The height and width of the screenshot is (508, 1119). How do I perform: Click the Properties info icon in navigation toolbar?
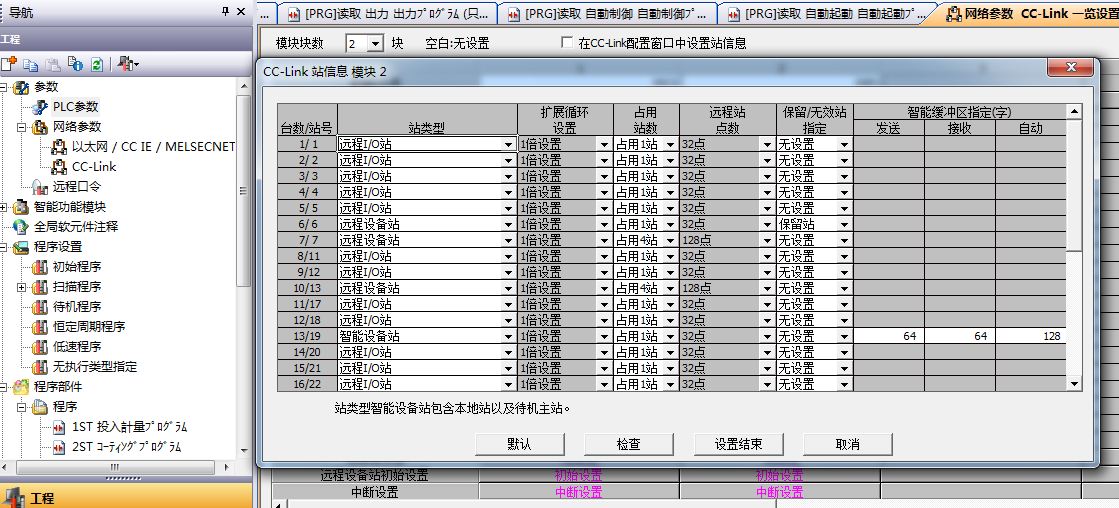[76, 64]
